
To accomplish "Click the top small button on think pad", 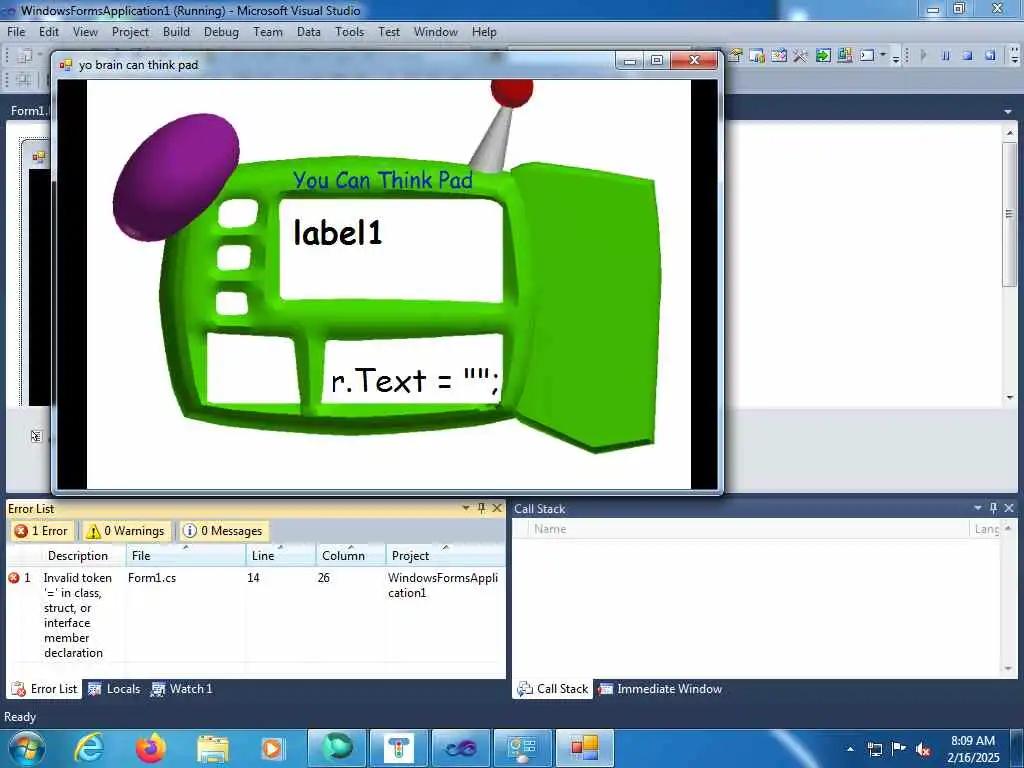I will pos(238,214).
